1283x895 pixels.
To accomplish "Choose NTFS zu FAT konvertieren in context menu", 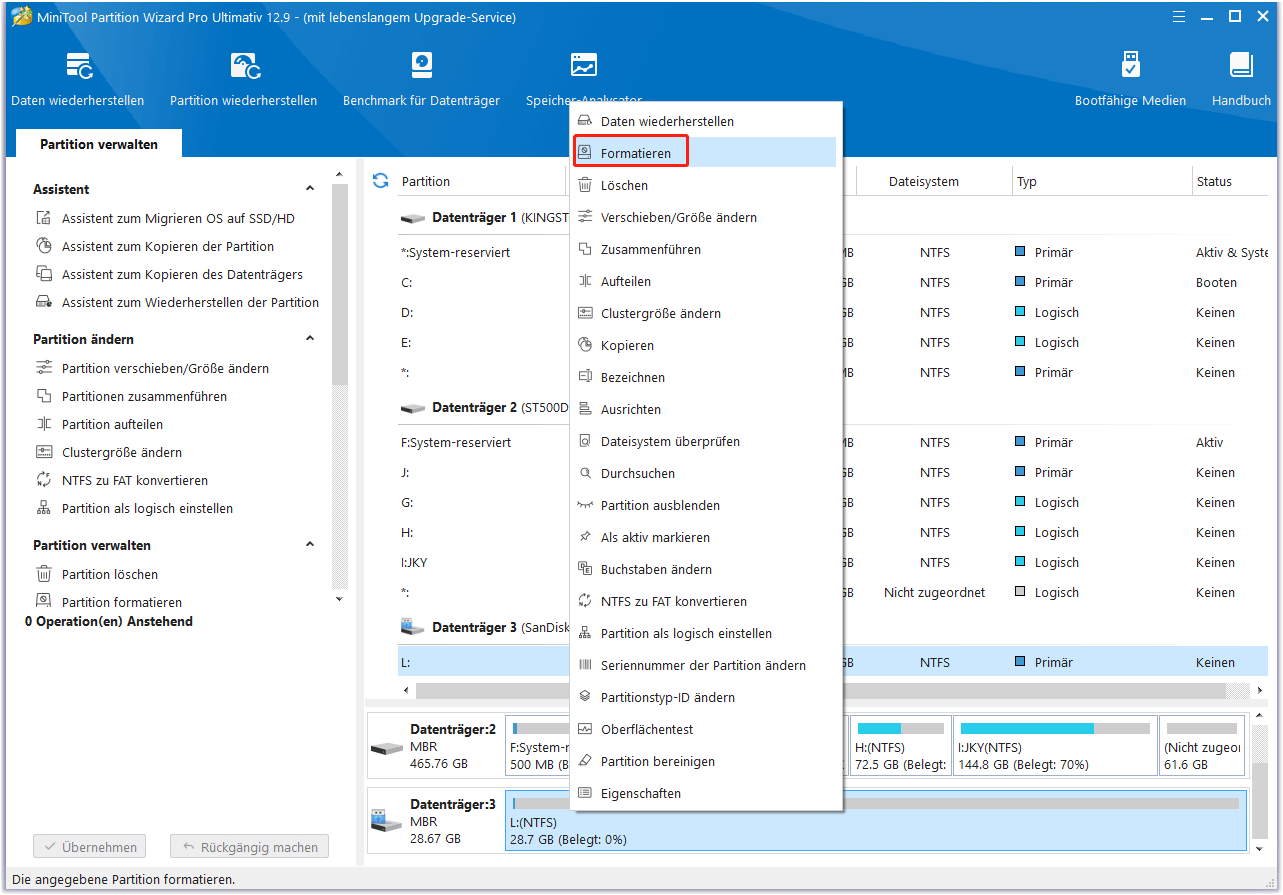I will click(704, 601).
